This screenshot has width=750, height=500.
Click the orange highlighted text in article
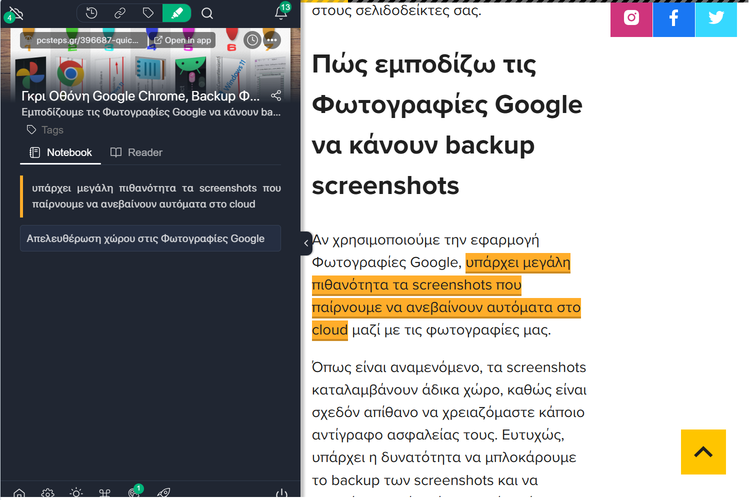coord(446,297)
